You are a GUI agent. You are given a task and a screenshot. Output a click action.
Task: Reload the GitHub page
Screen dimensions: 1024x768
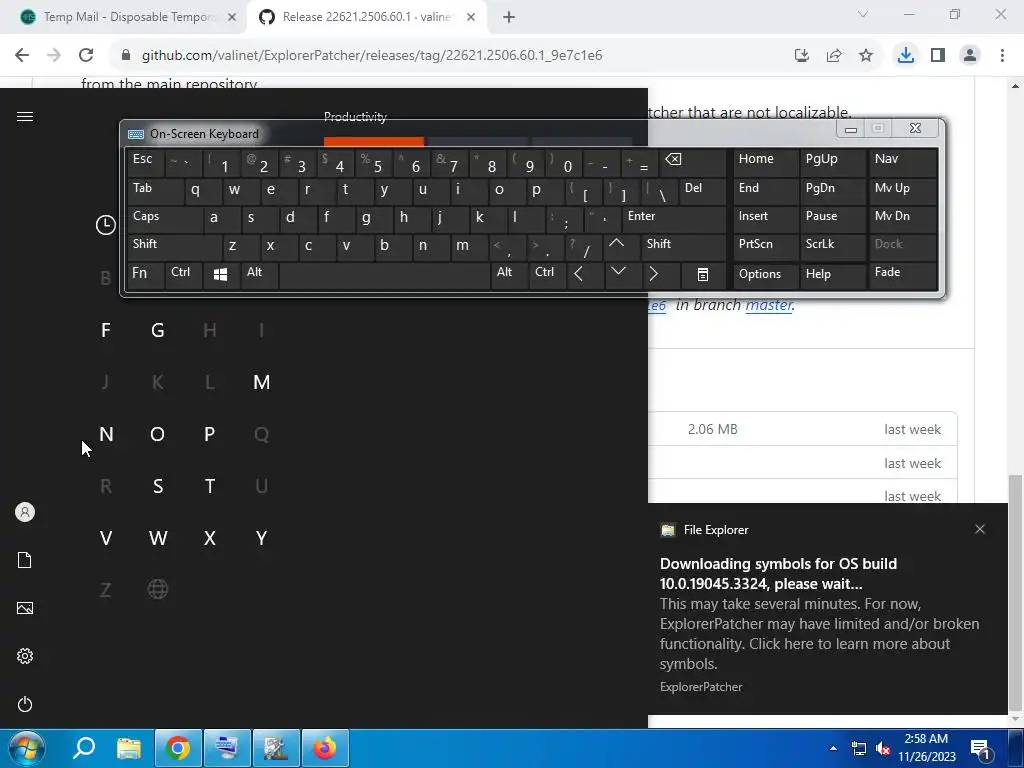86,55
